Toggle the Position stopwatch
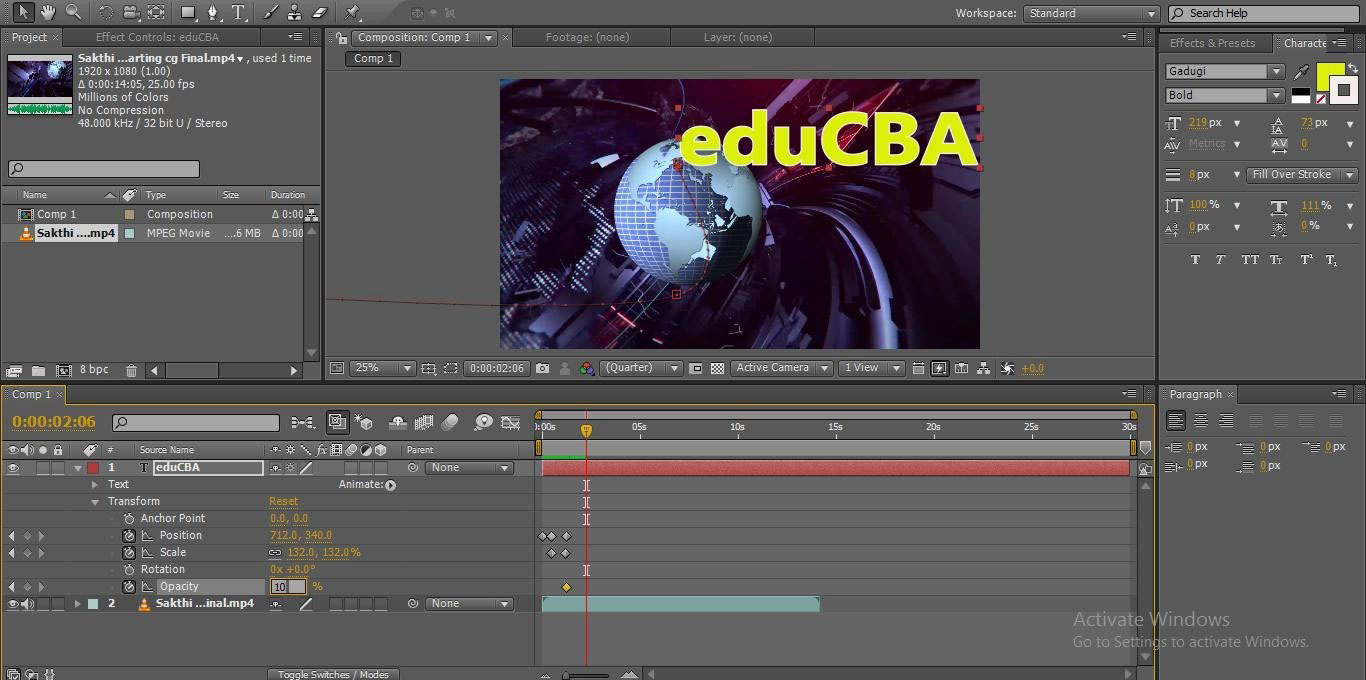Viewport: 1366px width, 680px height. point(129,536)
